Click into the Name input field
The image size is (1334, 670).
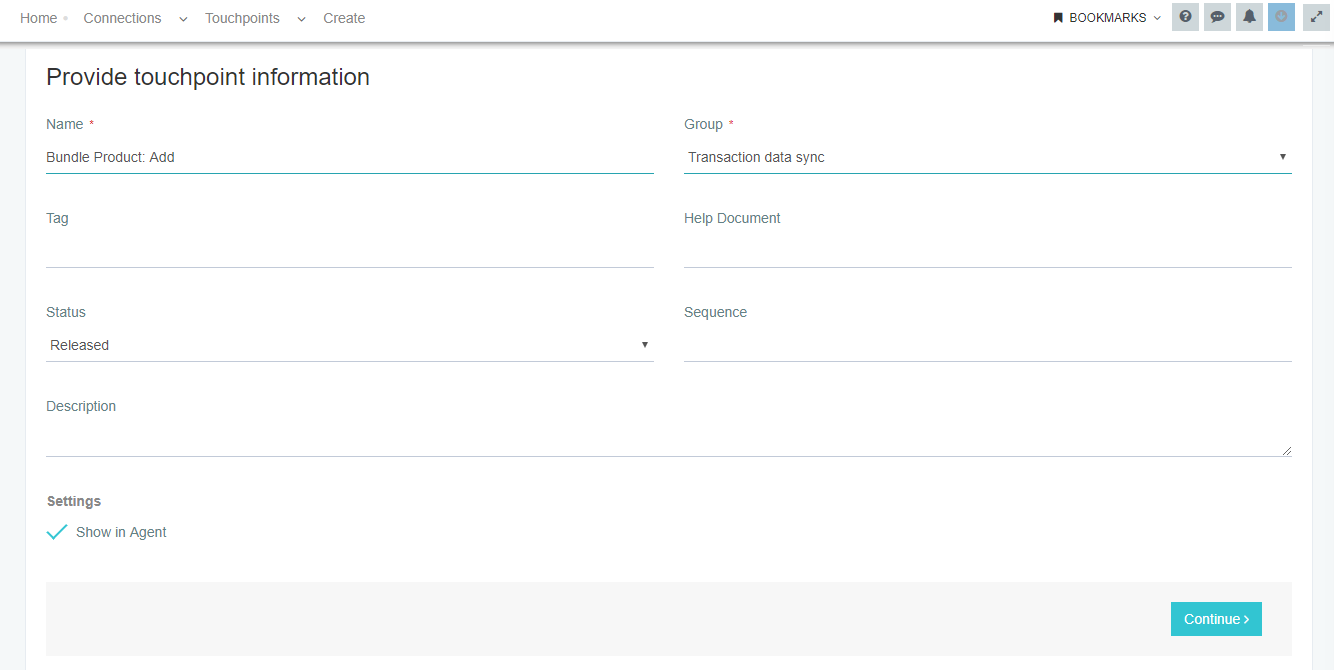tap(349, 157)
